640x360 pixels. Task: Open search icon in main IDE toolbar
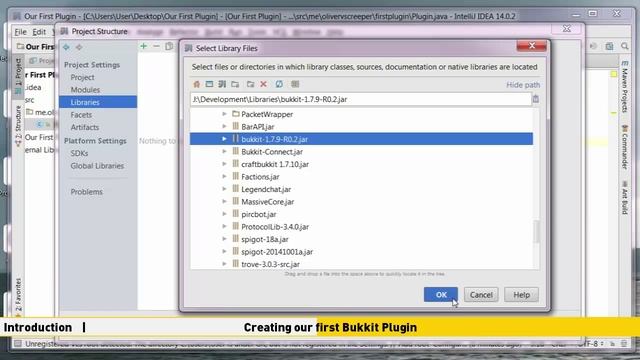pos(625,46)
